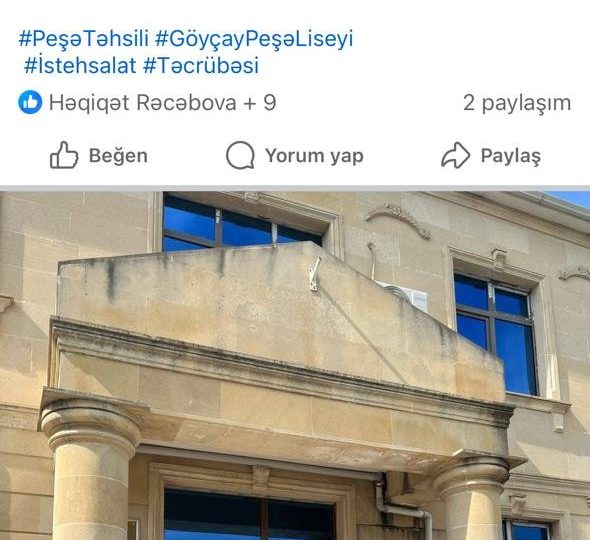The width and height of the screenshot is (590, 540).
Task: Open the #GöyçayPeşəLiseyi hashtag
Action: [x=254, y=39]
